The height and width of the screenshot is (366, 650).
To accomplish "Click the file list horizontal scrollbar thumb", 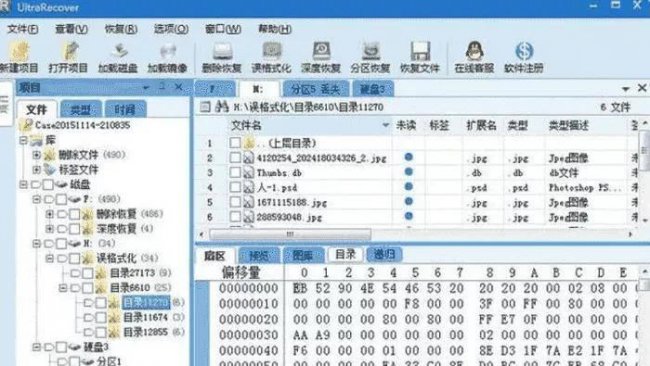I will pos(290,235).
